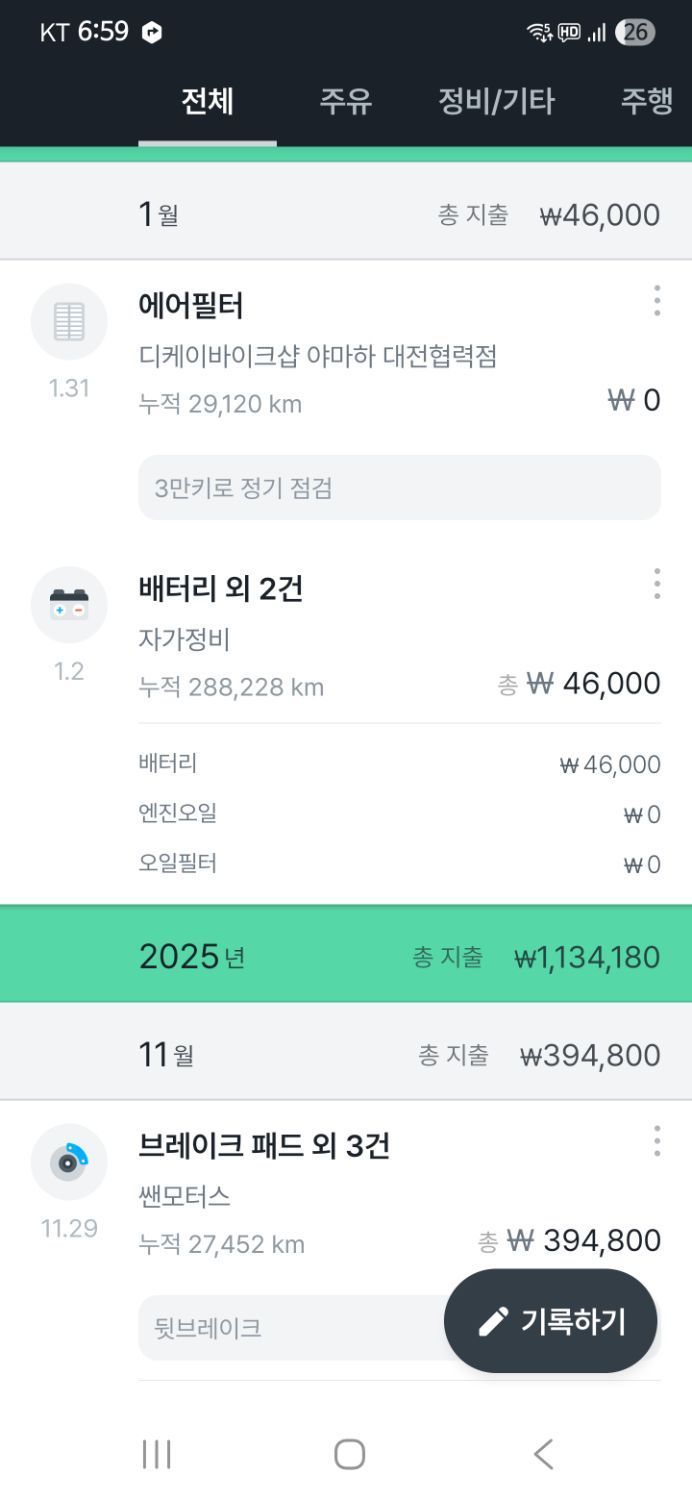
Task: Tap the Android back navigation icon
Action: [543, 1454]
